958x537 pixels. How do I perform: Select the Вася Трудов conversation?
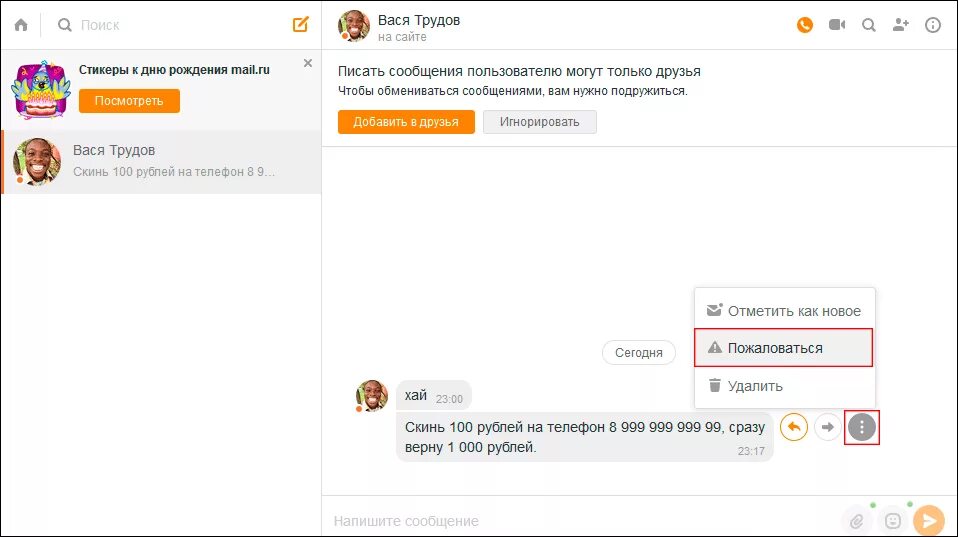point(161,162)
